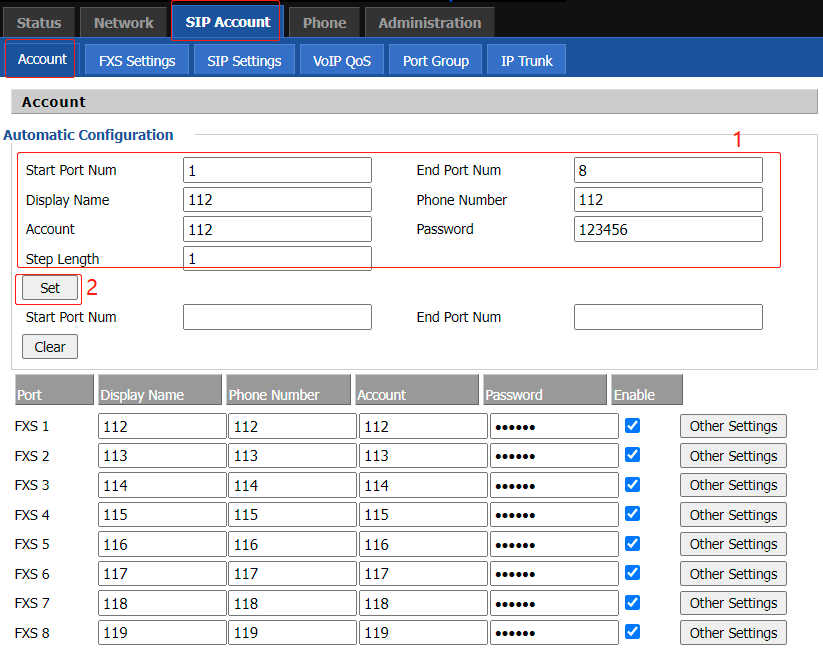
Task: Open Other Settings for FXS 2
Action: coord(733,456)
